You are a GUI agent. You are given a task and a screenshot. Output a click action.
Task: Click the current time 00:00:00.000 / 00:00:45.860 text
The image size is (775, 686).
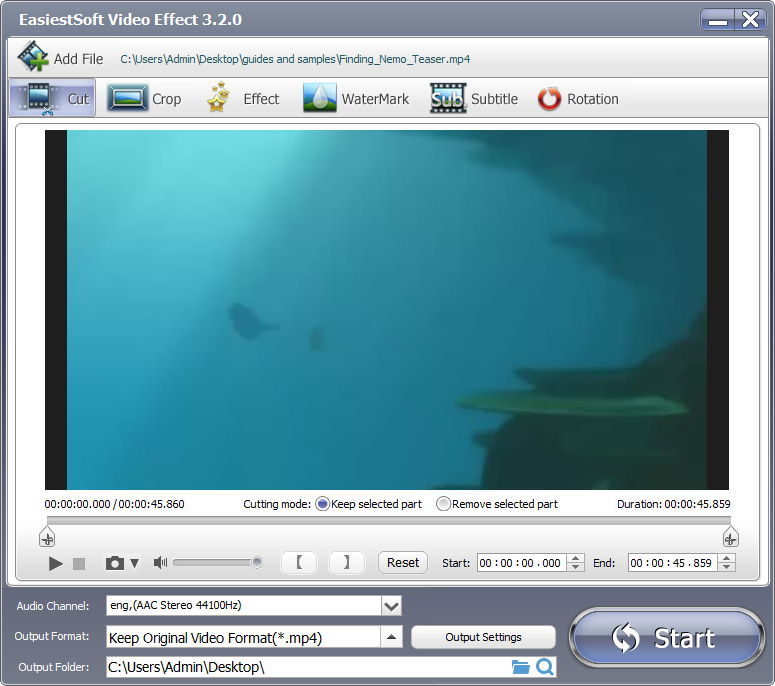(114, 504)
